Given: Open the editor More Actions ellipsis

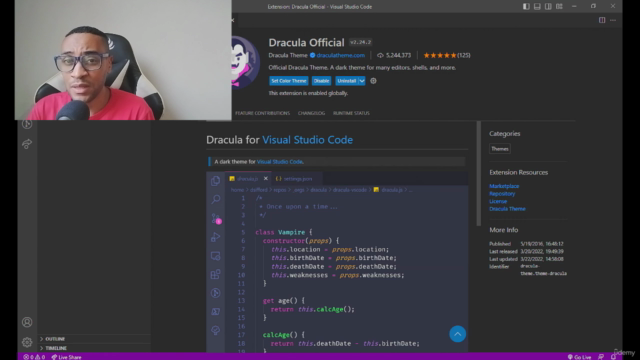Looking at the screenshot, I should click(613, 20).
